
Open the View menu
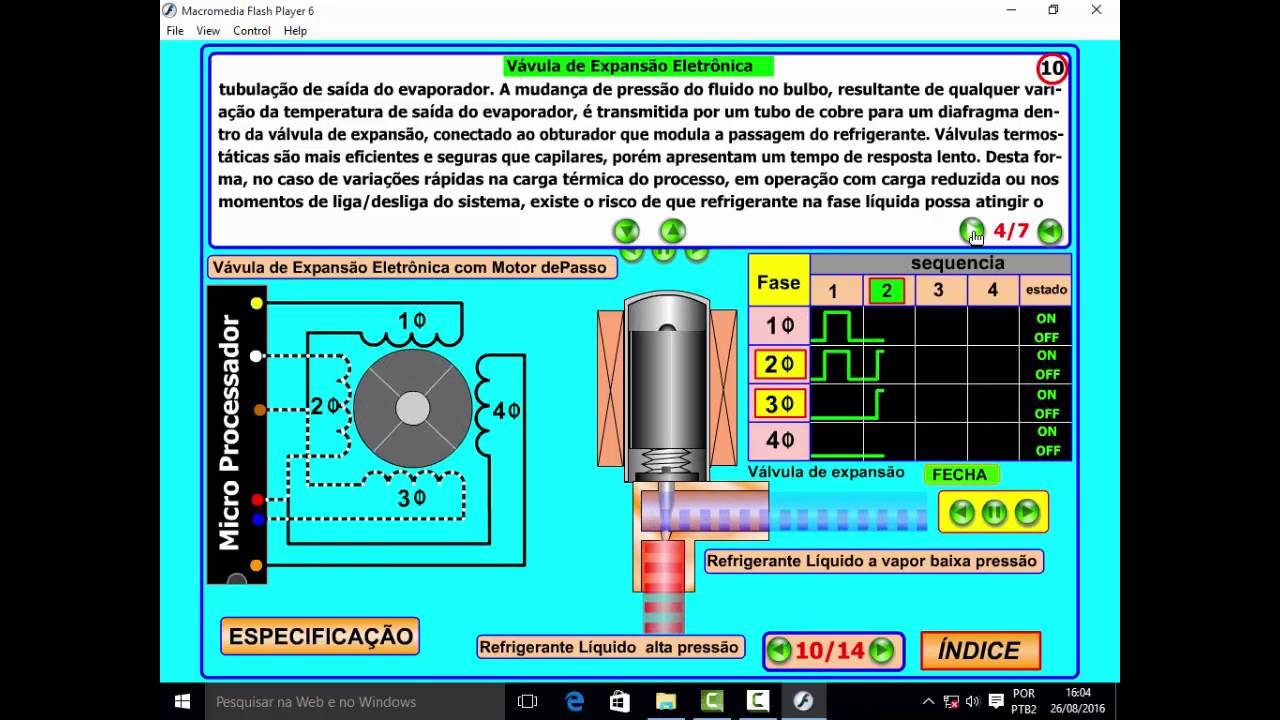[x=208, y=31]
